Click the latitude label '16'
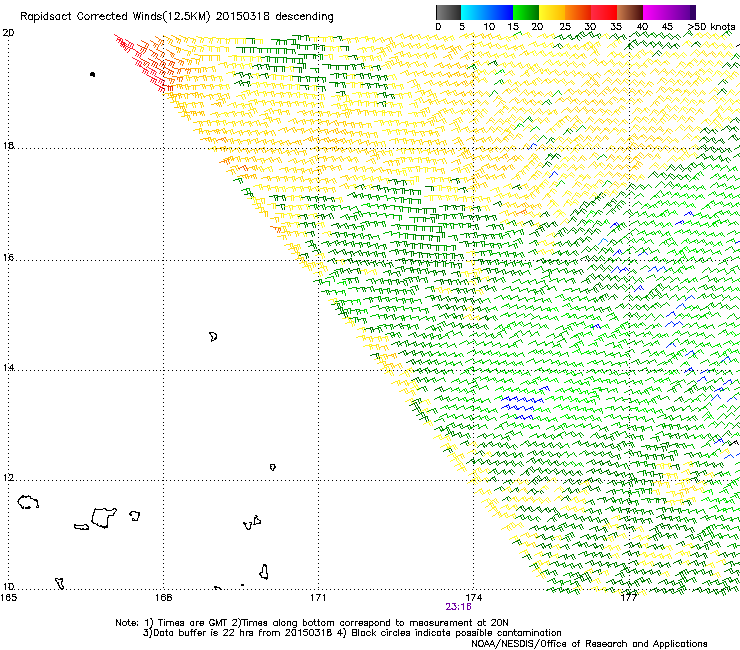Viewport: 740px width, 650px height. tap(8, 257)
